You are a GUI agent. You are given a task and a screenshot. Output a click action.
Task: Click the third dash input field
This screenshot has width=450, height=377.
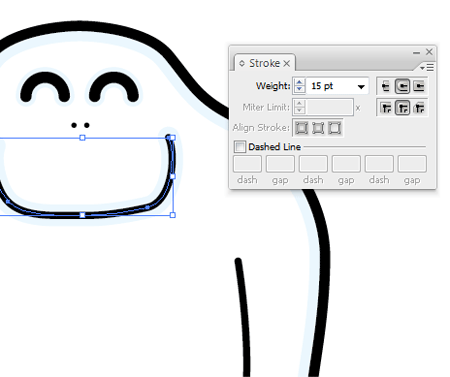[x=379, y=164]
